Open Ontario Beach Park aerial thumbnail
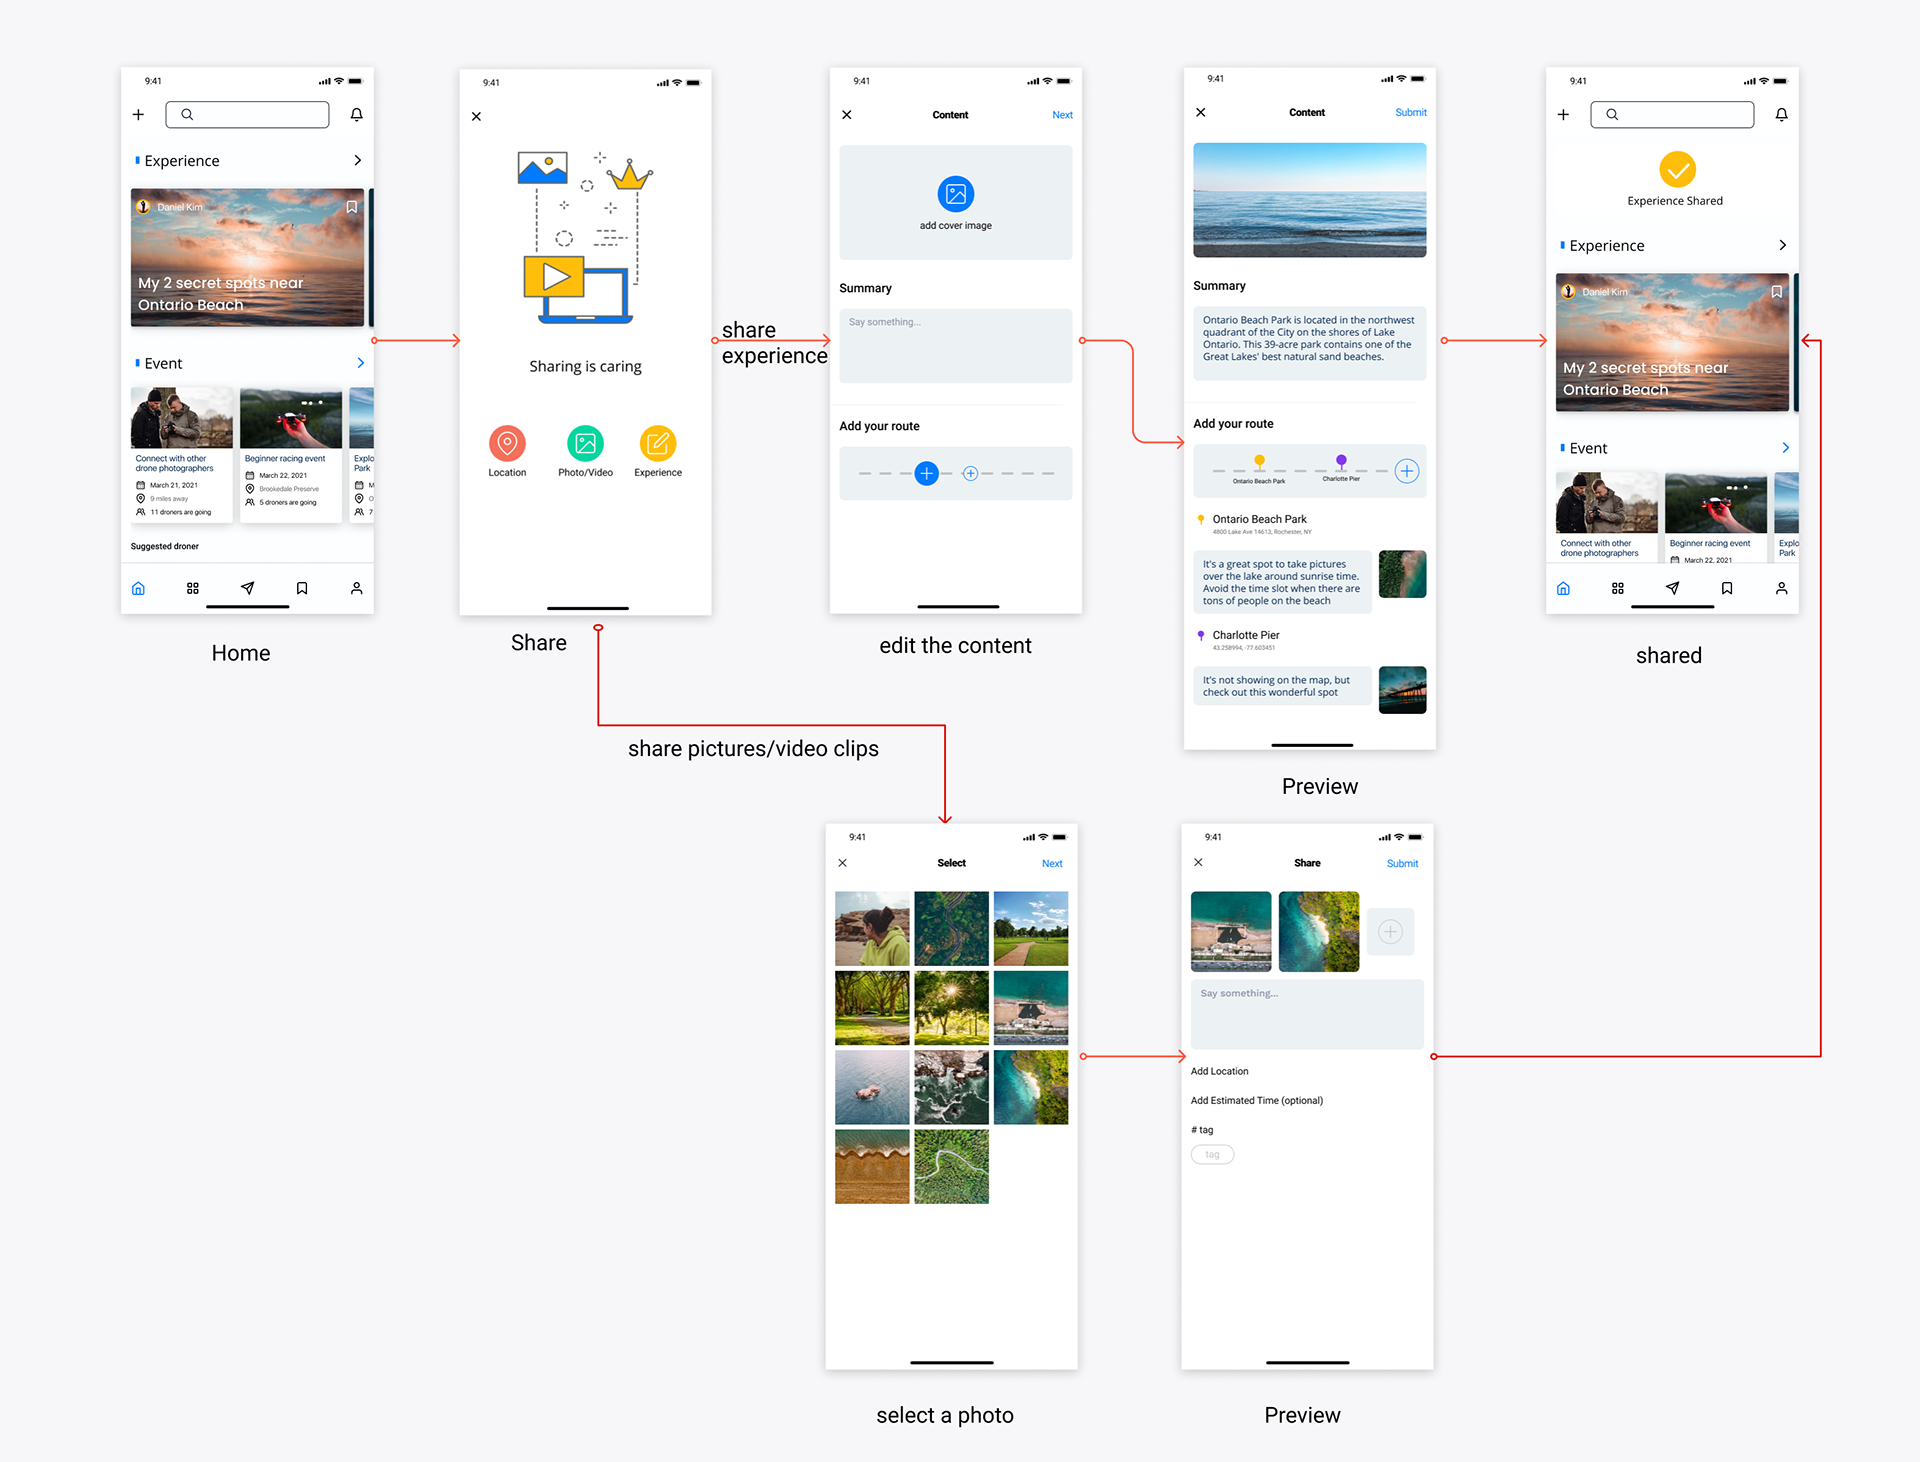The image size is (1920, 1462). pyautogui.click(x=1402, y=574)
